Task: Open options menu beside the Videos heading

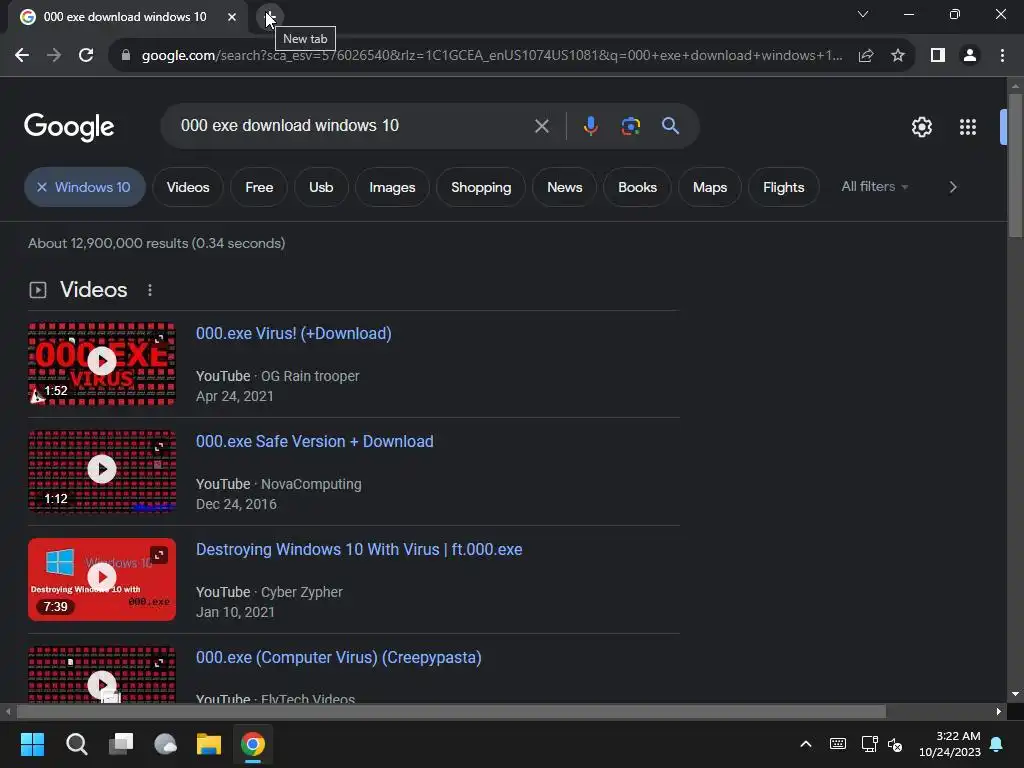Action: (x=150, y=290)
